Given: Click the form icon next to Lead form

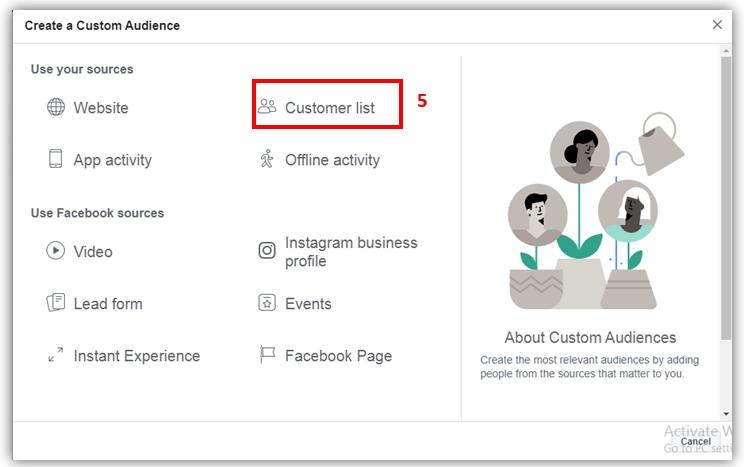Looking at the screenshot, I should pyautogui.click(x=56, y=302).
